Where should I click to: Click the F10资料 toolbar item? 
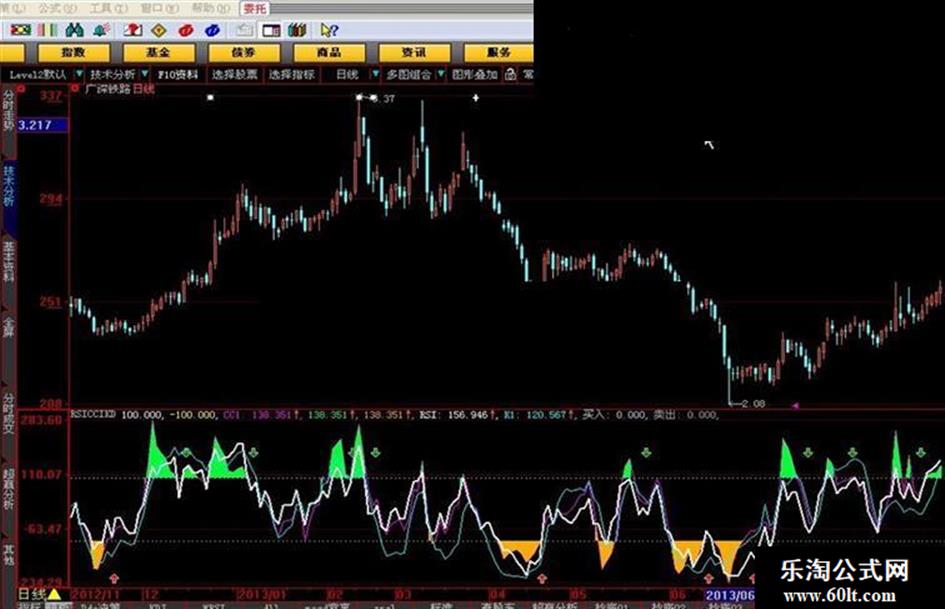(x=178, y=74)
